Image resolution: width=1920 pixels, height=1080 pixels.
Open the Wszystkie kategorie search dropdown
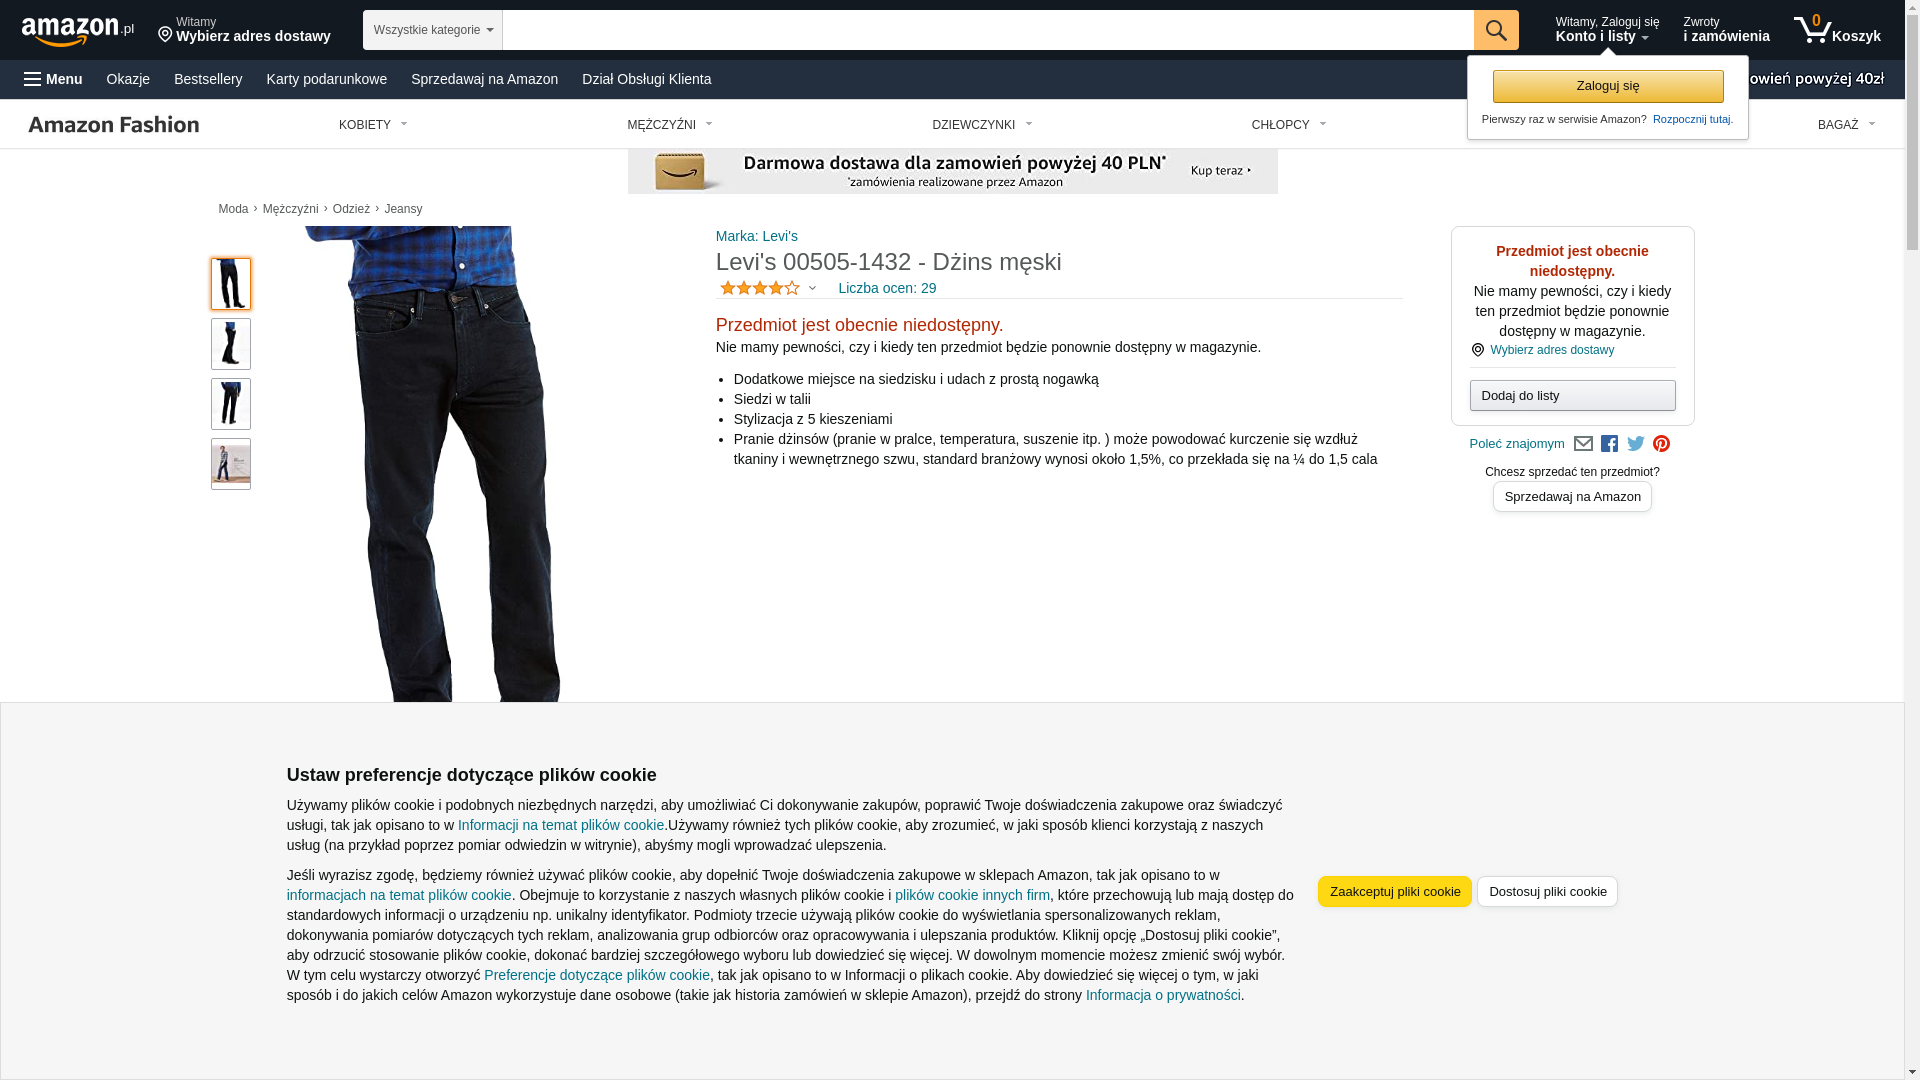(432, 30)
